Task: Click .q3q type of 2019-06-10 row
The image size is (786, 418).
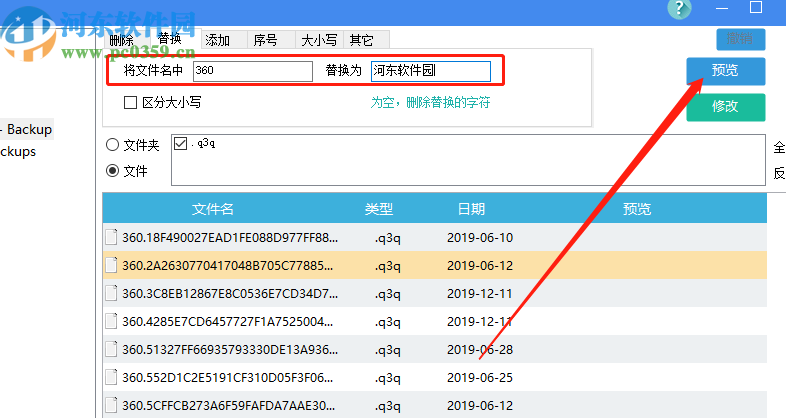Action: pos(387,239)
